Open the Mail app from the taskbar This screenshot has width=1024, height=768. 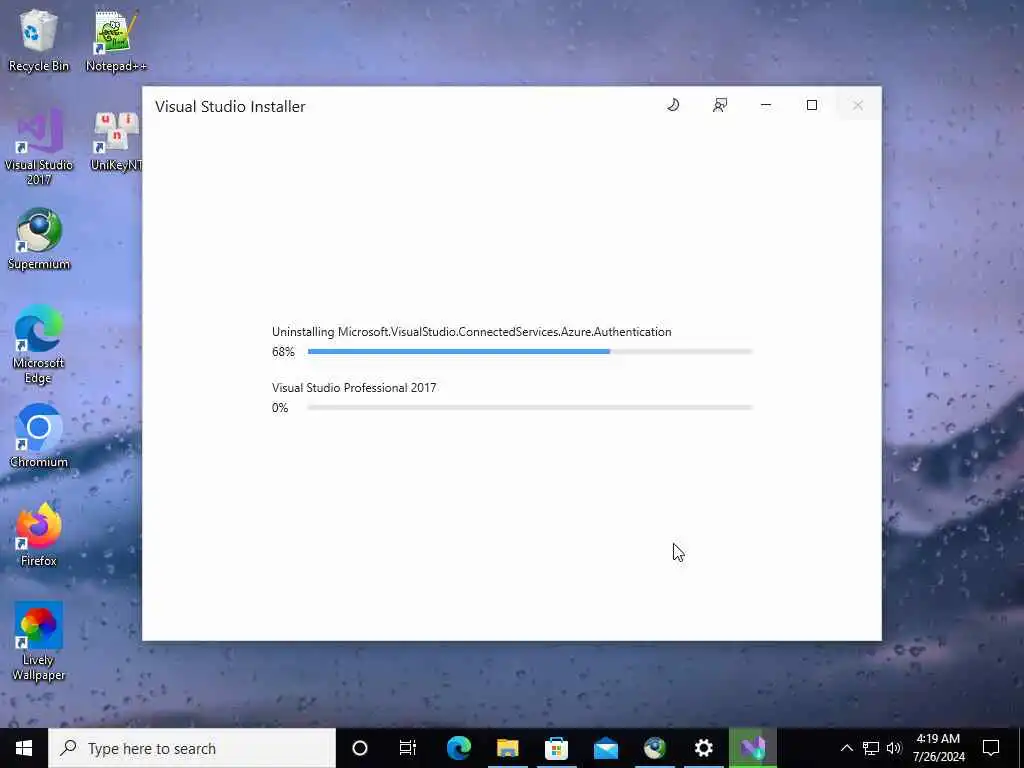pos(605,748)
